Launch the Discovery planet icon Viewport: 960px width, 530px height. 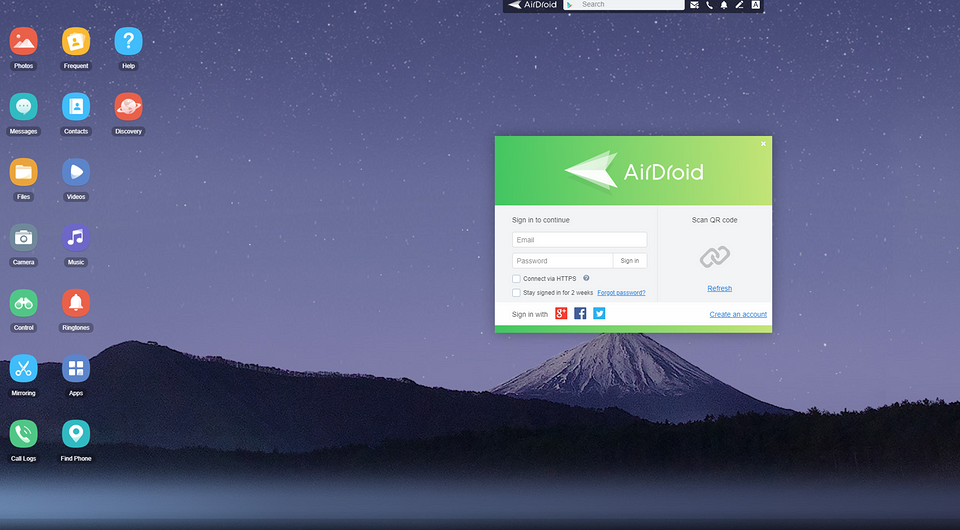point(128,107)
